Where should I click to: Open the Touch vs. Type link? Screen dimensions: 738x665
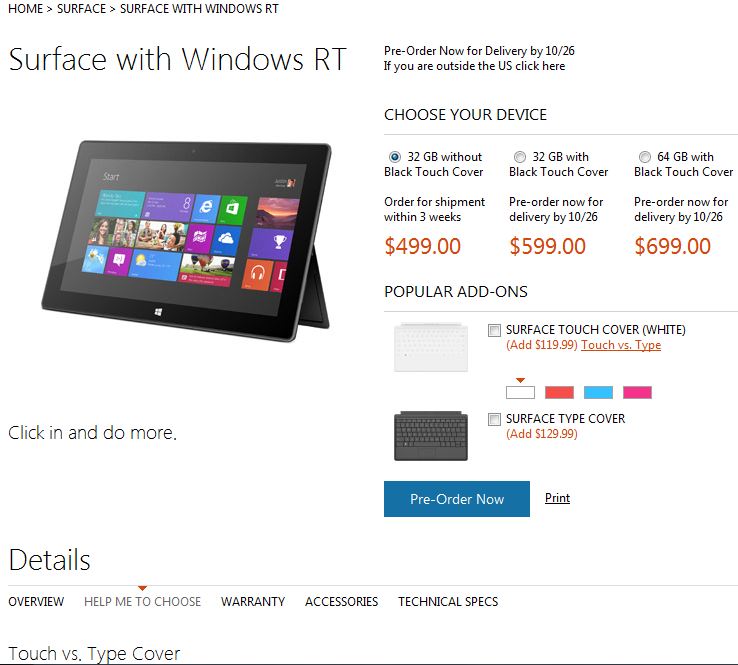coord(621,345)
